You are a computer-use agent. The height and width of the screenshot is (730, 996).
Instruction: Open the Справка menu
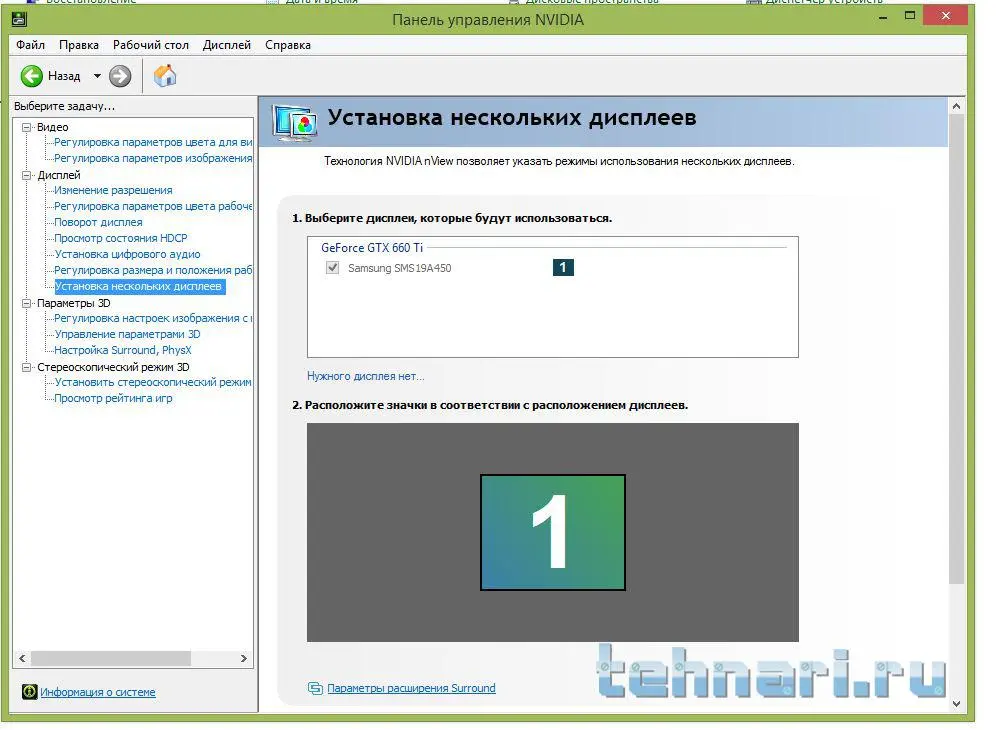[x=288, y=45]
